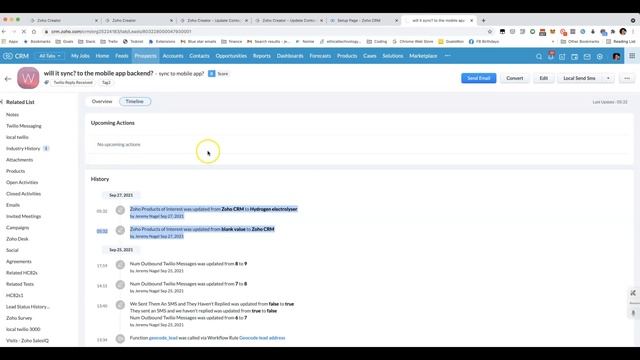The height and width of the screenshot is (360, 640).
Task: Go back using the record back arrow
Action: click(8, 79)
